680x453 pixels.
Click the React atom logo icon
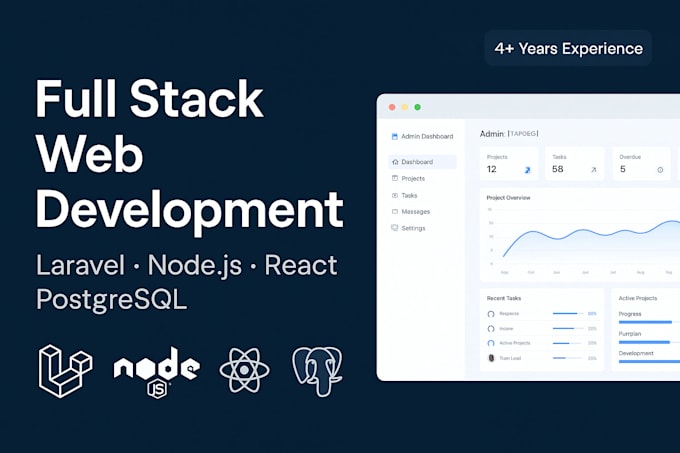coord(244,370)
